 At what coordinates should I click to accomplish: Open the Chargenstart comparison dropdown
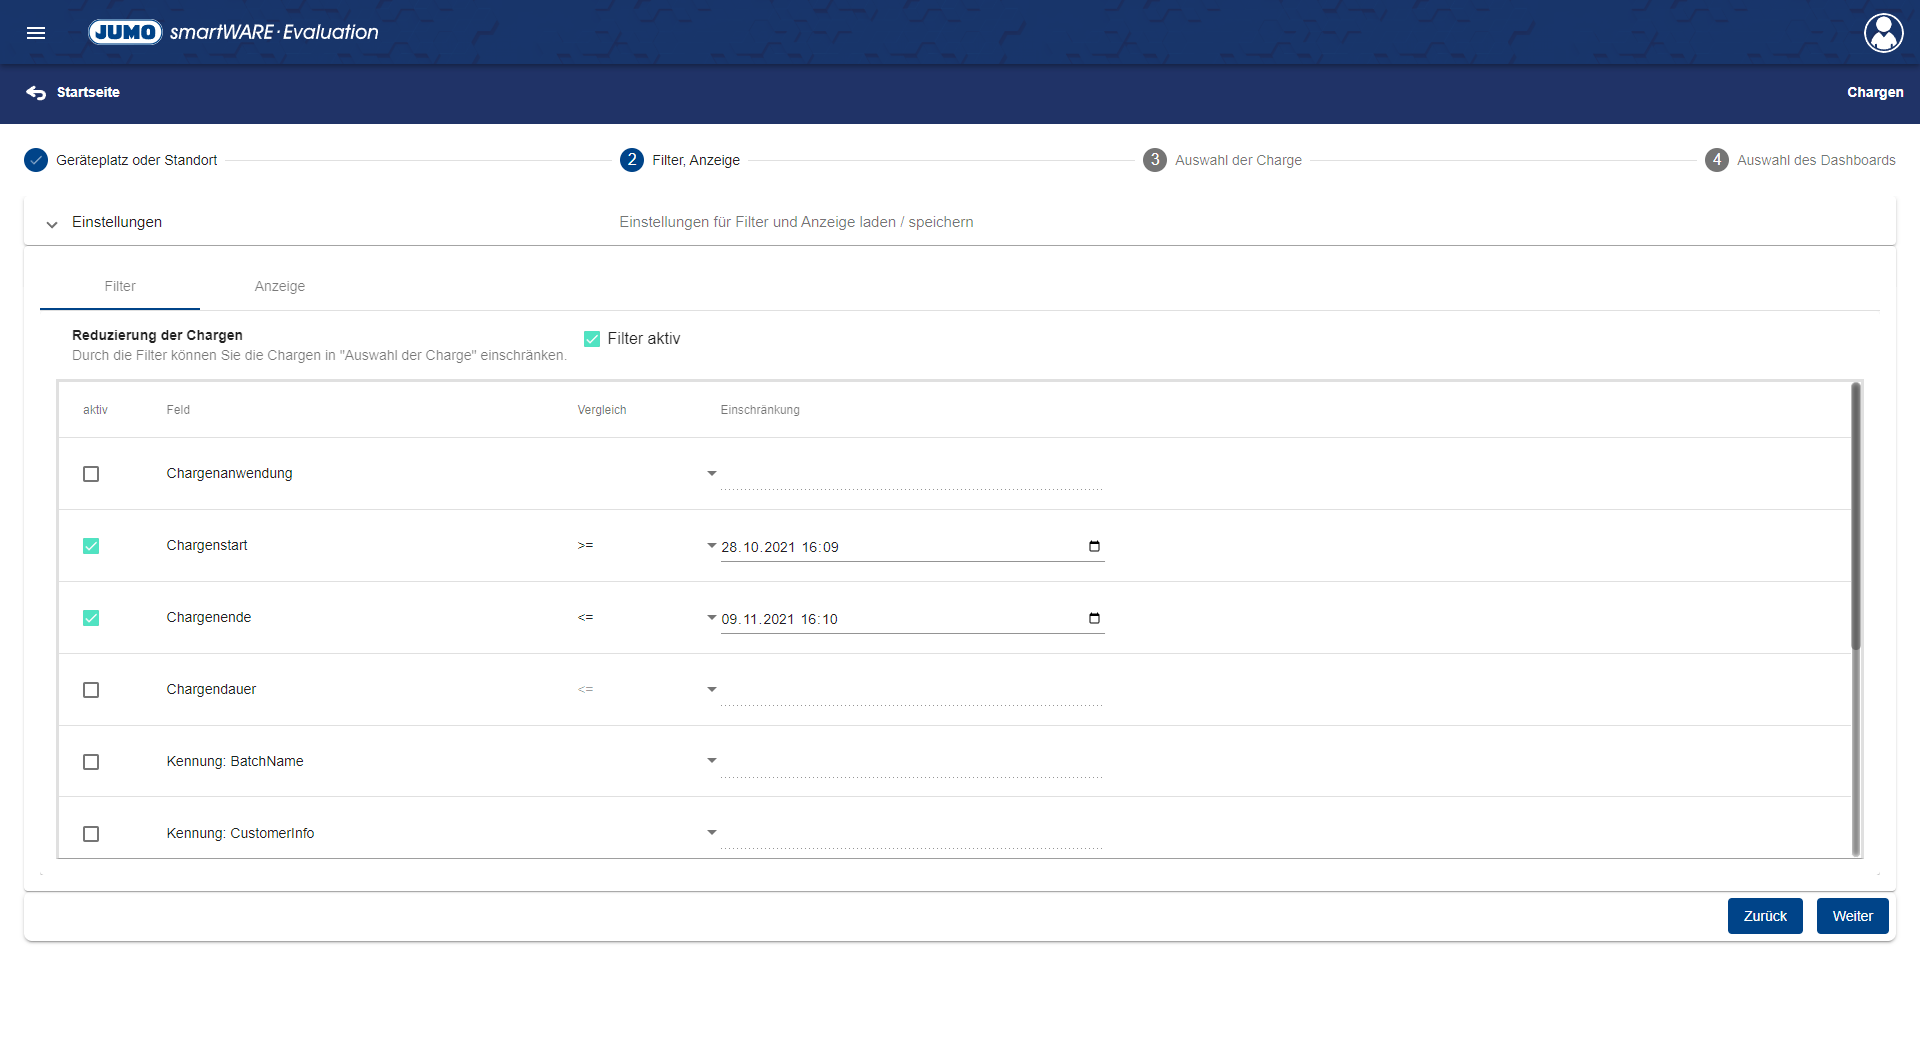711,546
